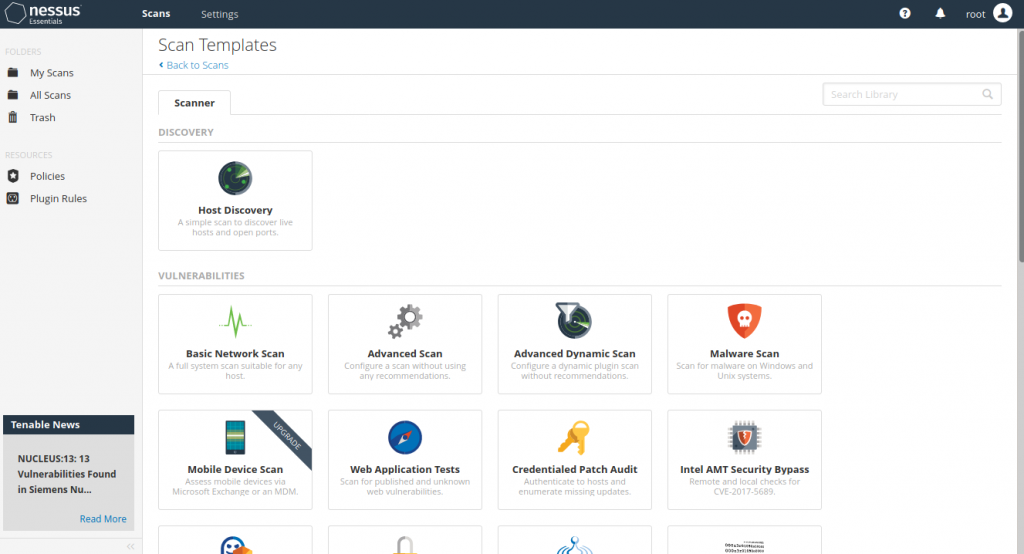Open the All Scans folder
Image resolution: width=1024 pixels, height=554 pixels.
point(50,95)
